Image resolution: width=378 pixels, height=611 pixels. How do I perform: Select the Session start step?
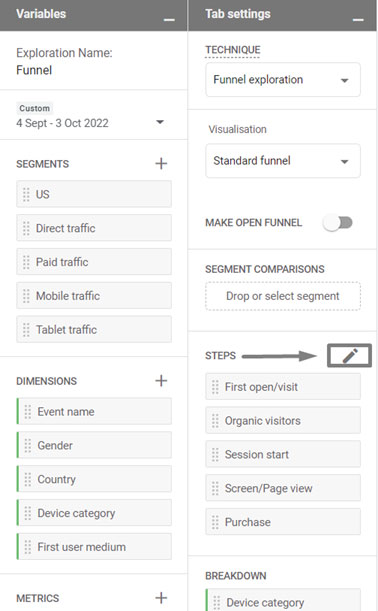(283, 454)
